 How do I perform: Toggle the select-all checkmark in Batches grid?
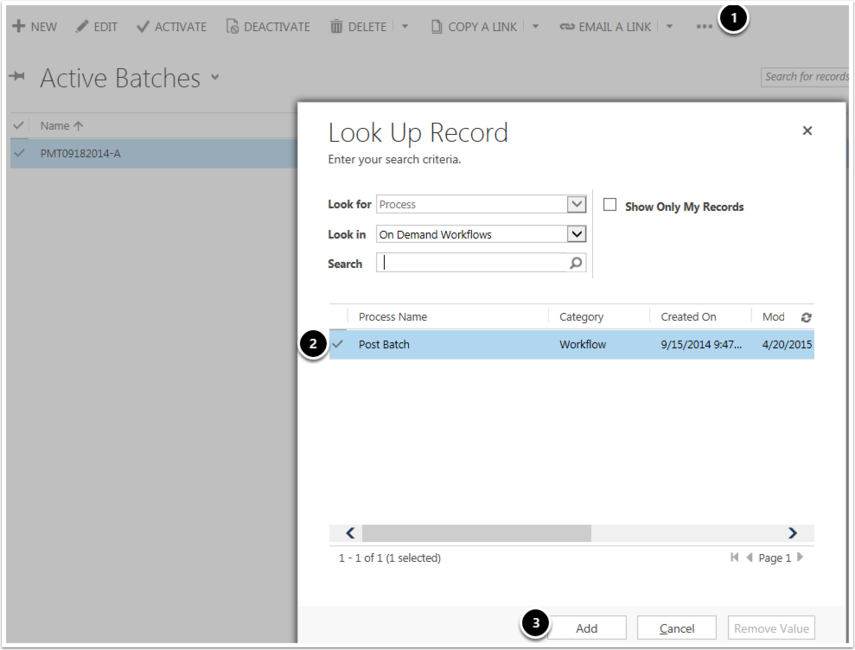pos(19,125)
